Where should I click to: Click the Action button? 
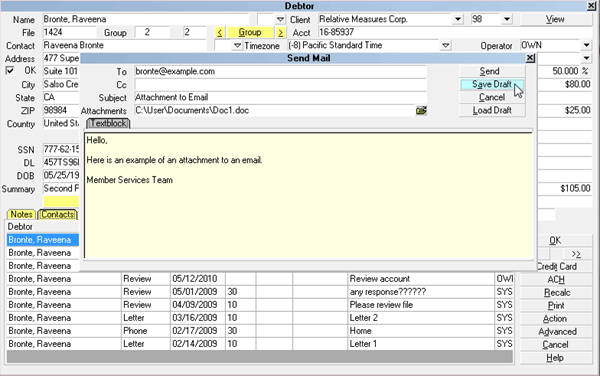pyautogui.click(x=556, y=319)
